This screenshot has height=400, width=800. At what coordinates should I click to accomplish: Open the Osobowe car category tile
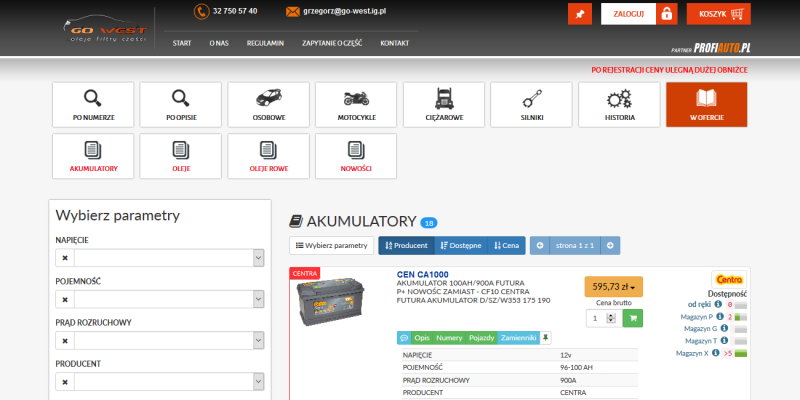click(x=268, y=105)
